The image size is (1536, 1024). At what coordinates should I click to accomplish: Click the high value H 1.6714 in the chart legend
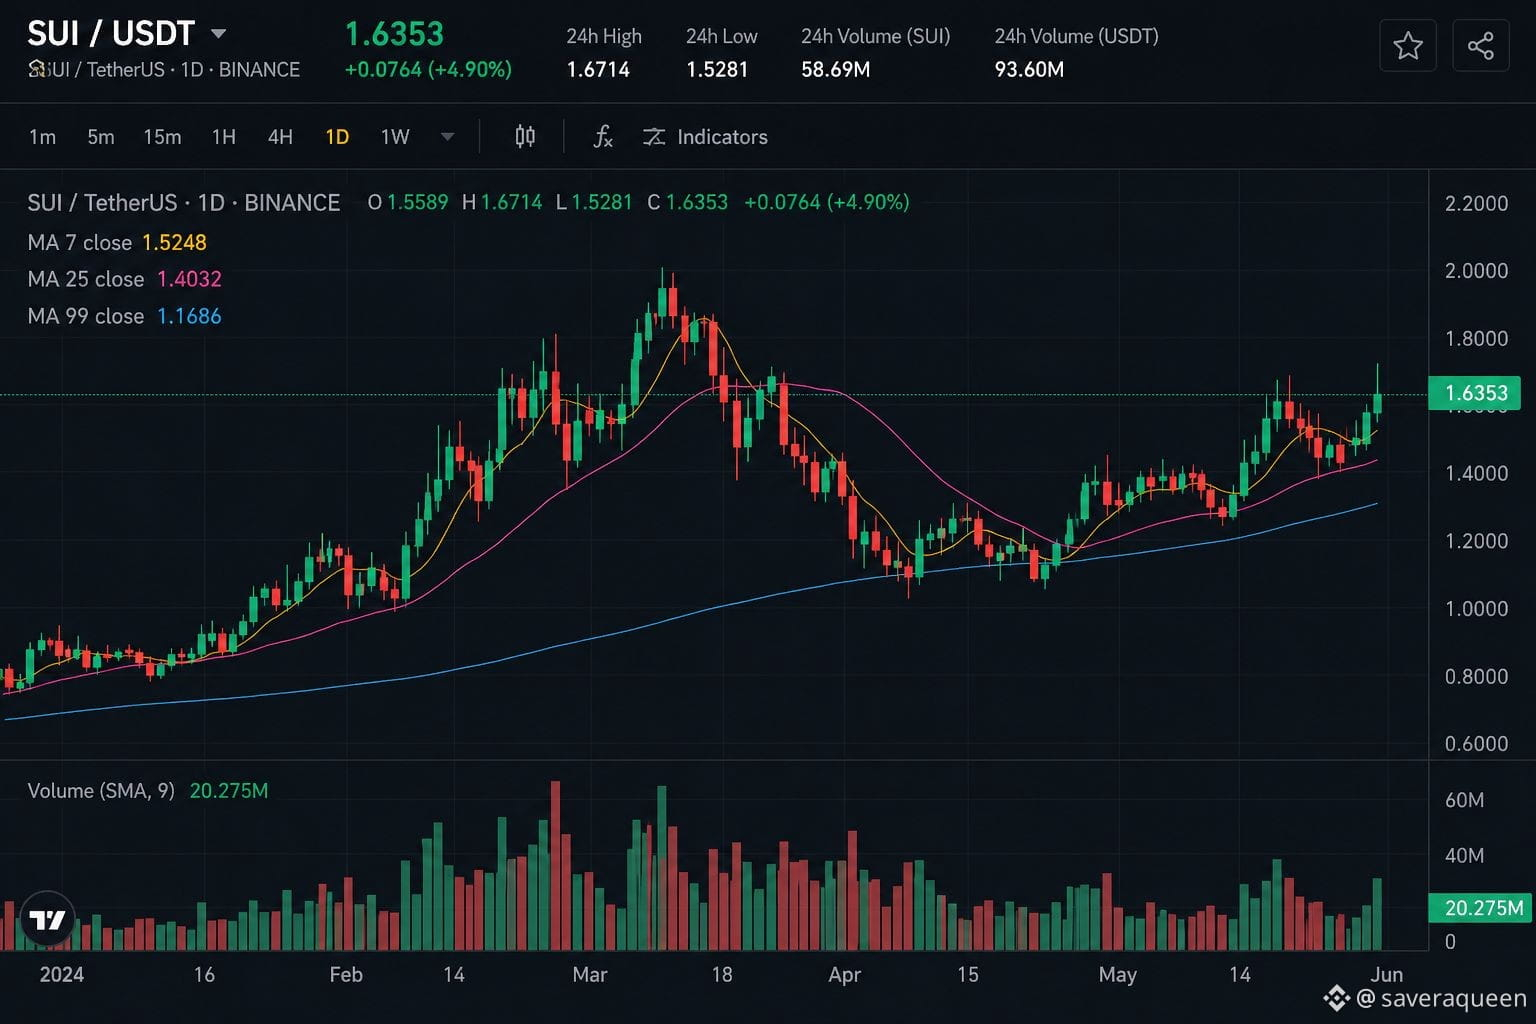coord(502,203)
